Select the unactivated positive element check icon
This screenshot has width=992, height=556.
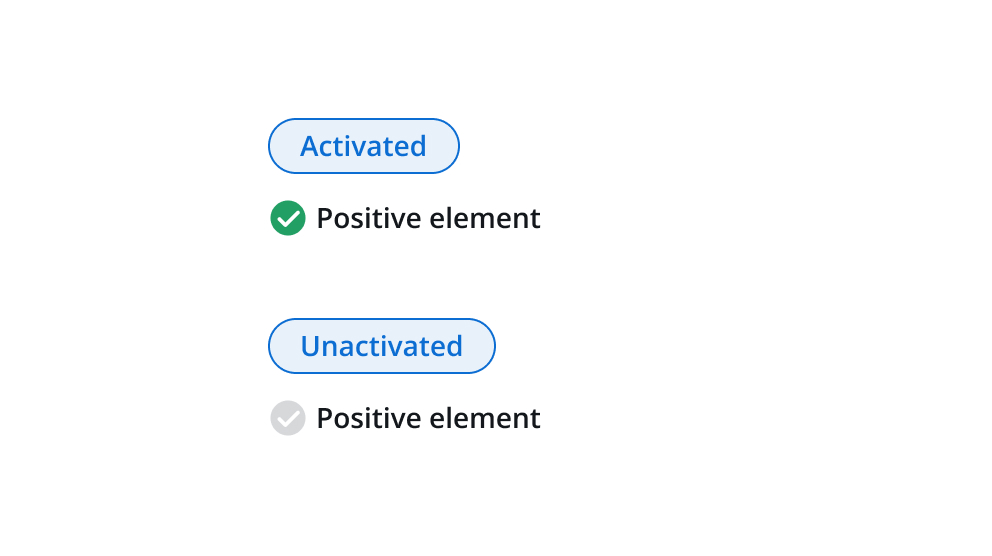coord(288,418)
